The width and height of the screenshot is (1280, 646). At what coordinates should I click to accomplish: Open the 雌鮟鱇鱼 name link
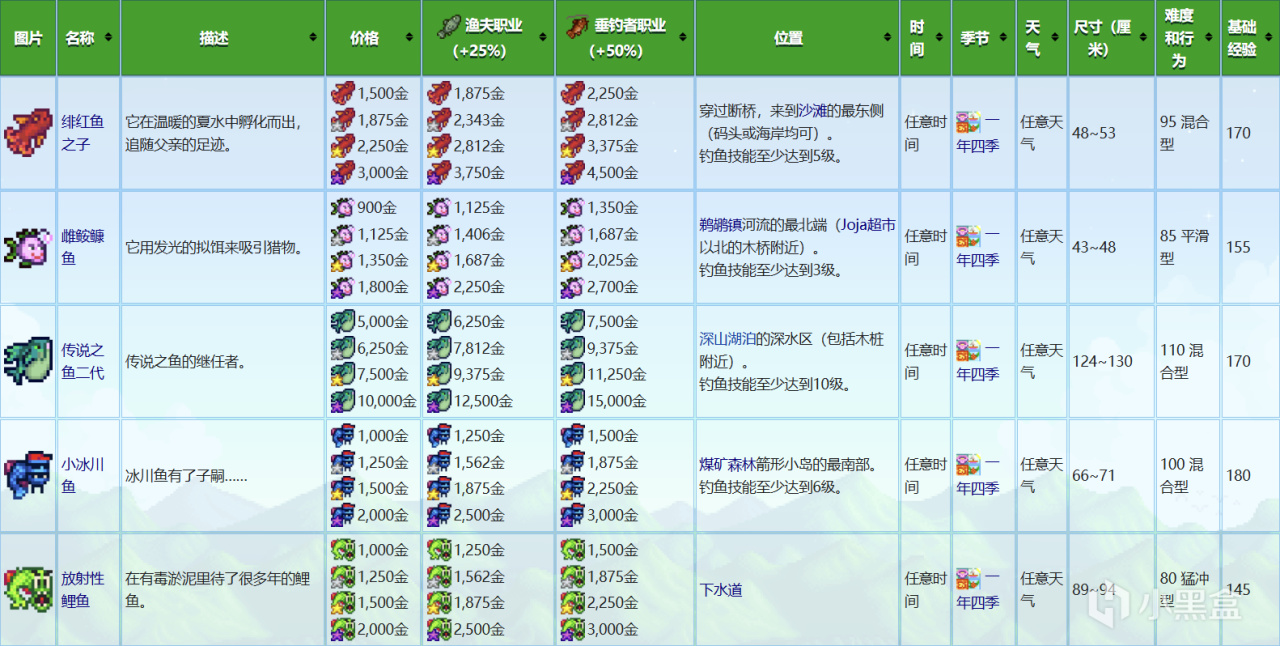click(82, 247)
